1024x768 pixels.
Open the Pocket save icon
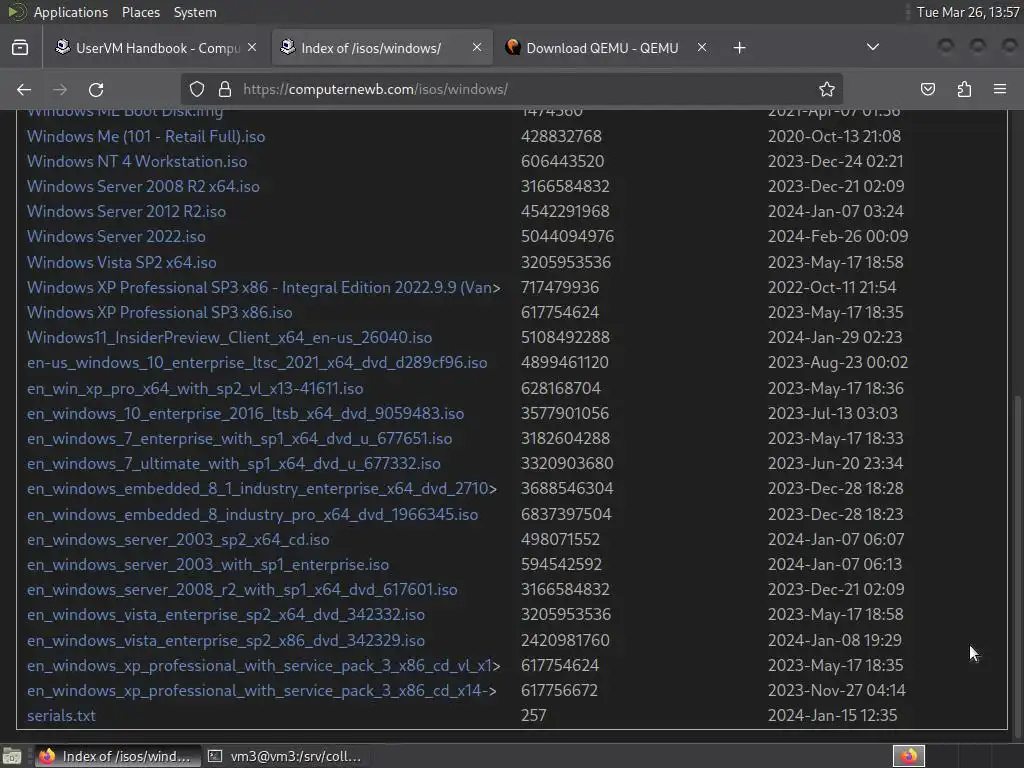[x=928, y=89]
